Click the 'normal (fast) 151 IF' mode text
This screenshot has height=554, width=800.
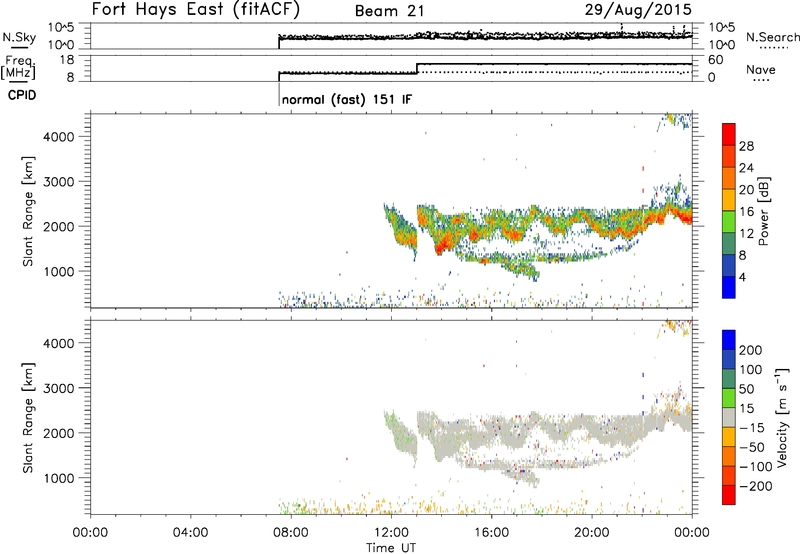tap(346, 99)
